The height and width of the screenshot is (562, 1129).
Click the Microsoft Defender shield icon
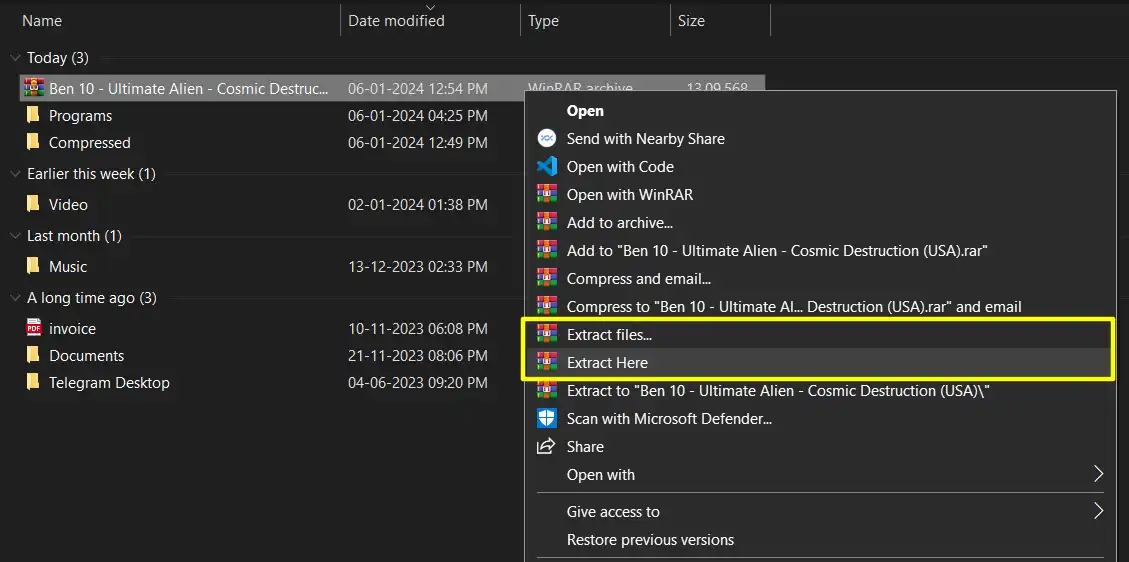pyautogui.click(x=546, y=419)
